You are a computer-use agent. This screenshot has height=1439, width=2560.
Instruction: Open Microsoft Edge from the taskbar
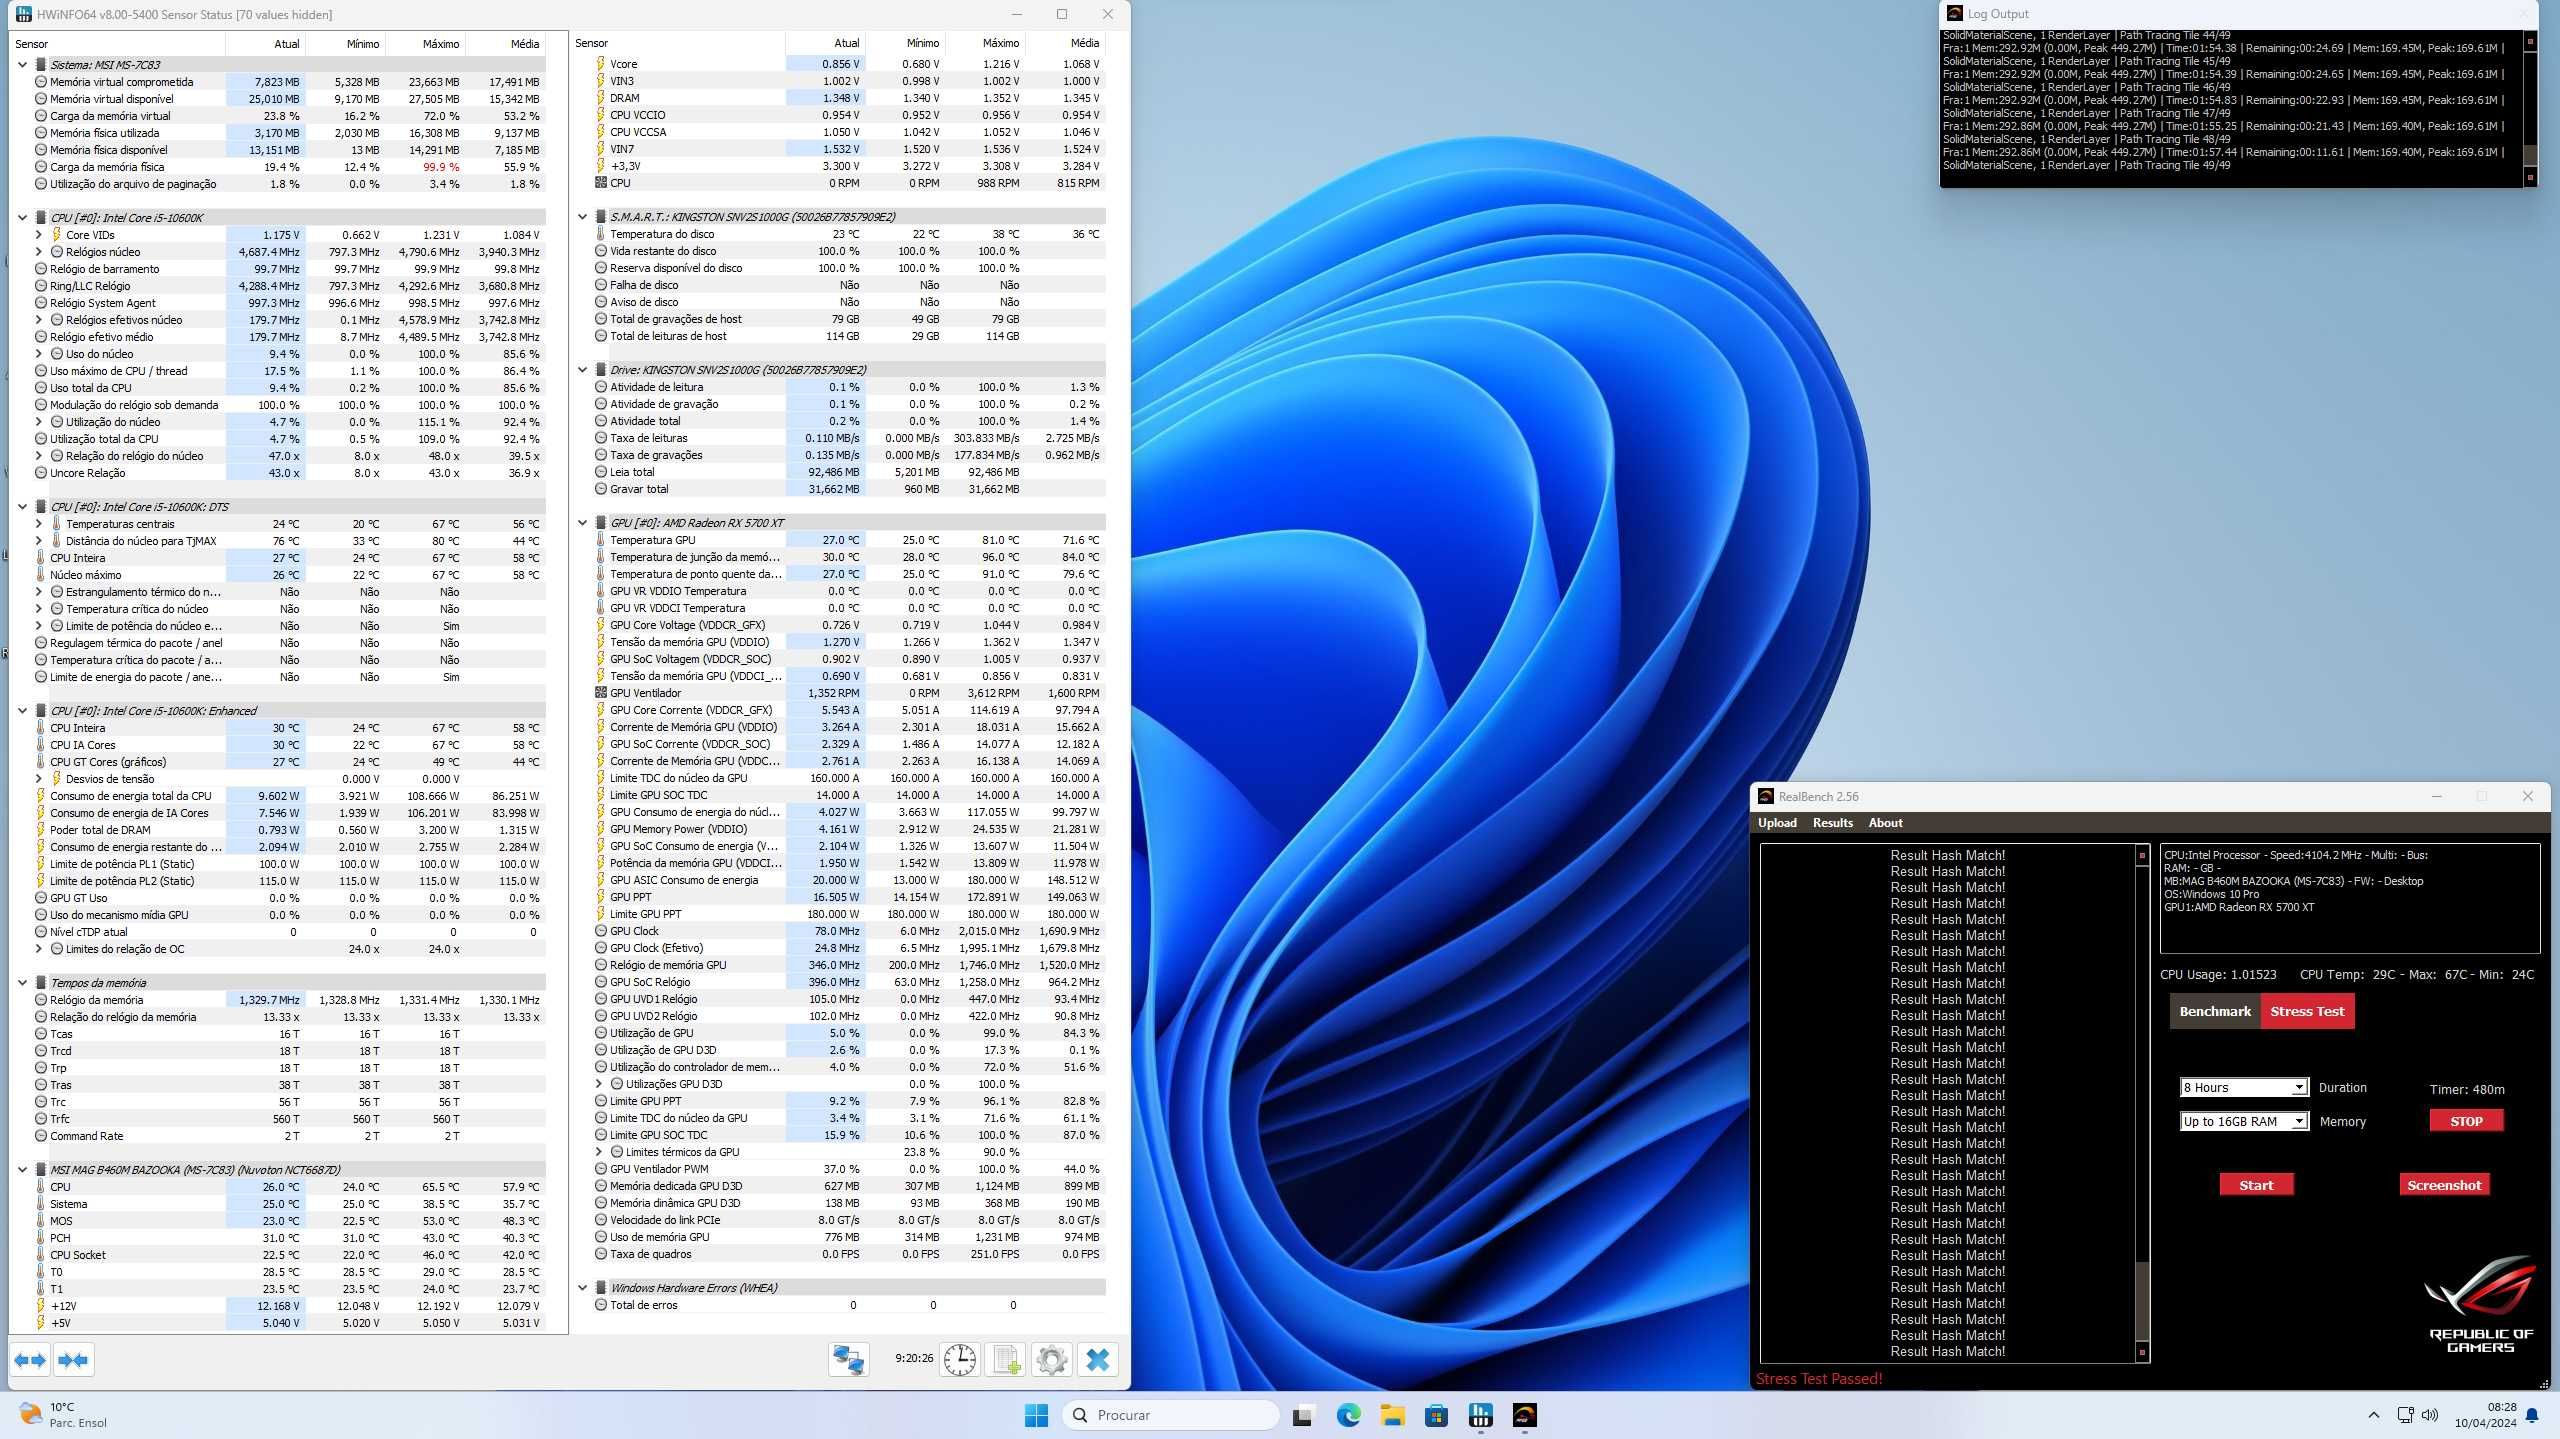click(x=1348, y=1415)
